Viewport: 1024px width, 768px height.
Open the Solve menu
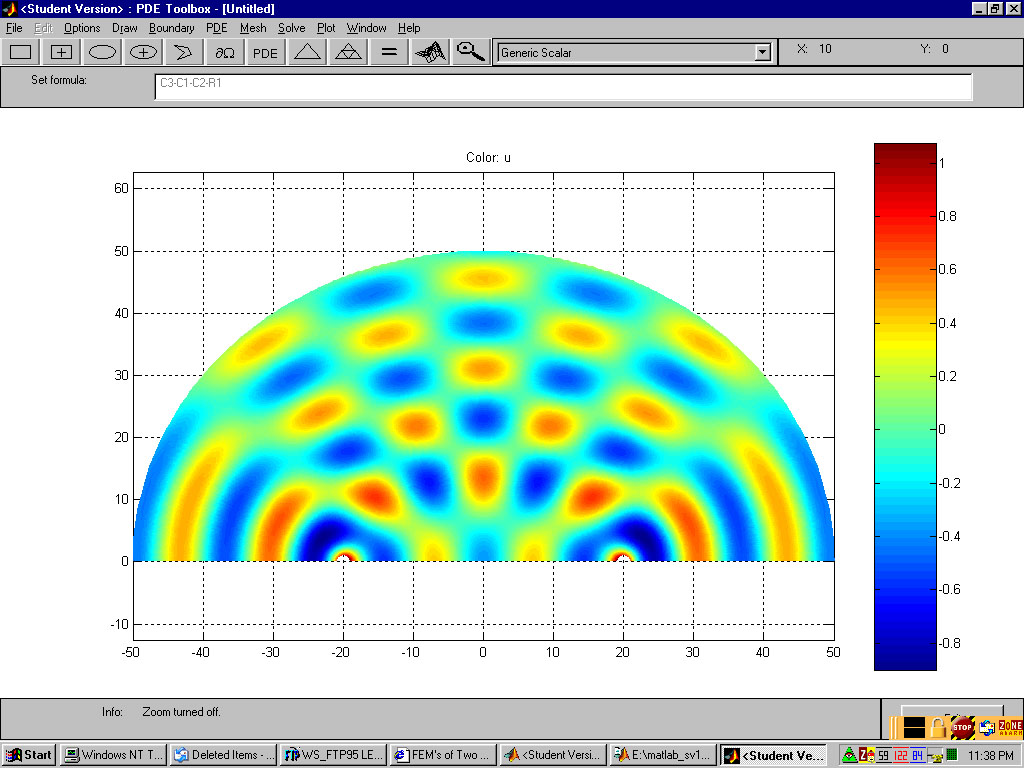point(291,28)
